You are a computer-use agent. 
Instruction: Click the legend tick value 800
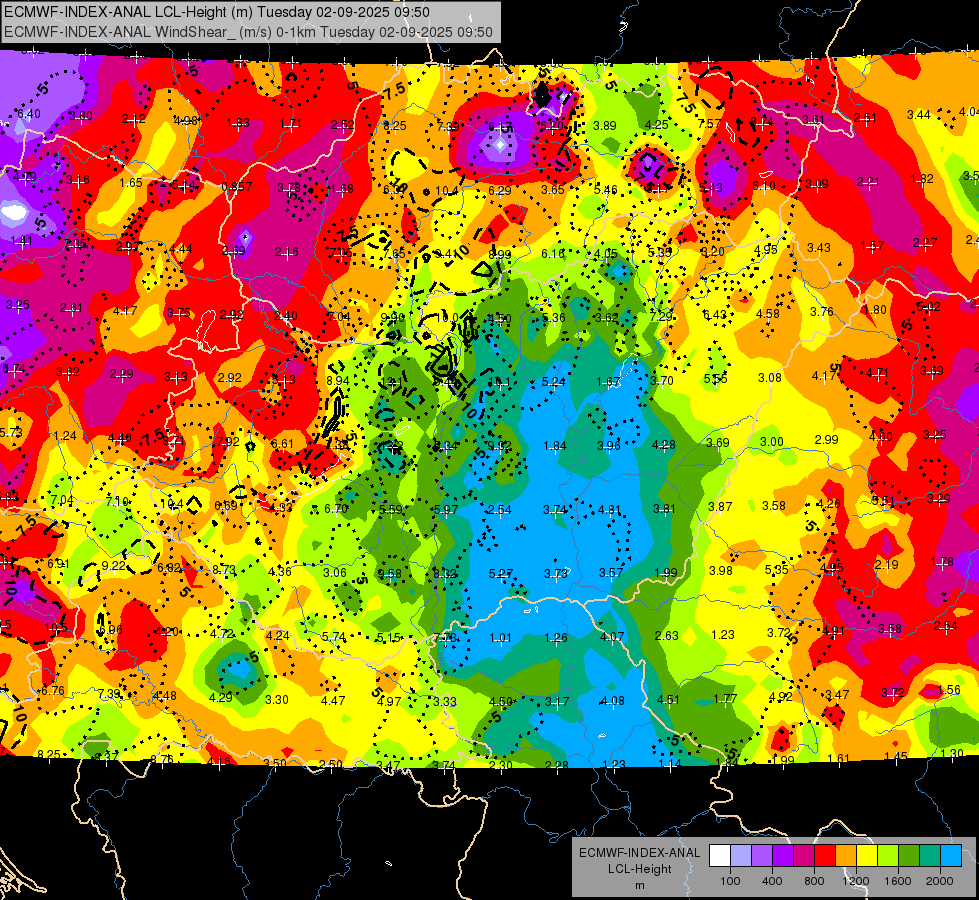coord(814,881)
